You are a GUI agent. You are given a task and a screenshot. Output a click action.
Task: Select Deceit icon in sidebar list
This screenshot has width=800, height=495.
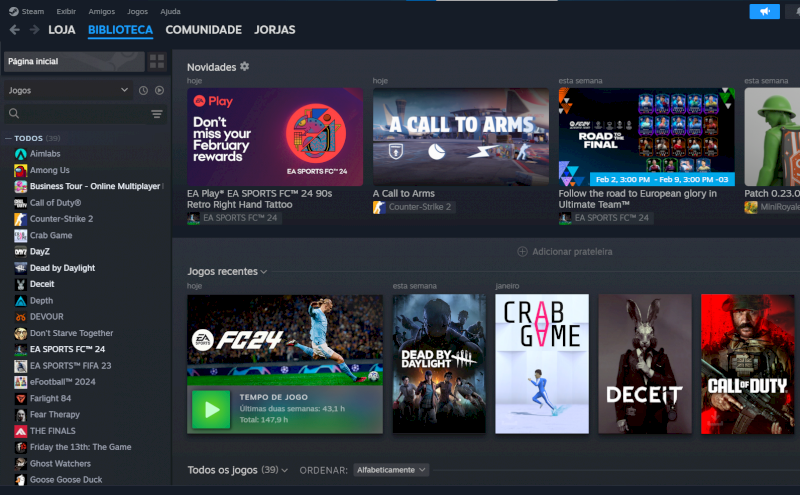click(20, 284)
